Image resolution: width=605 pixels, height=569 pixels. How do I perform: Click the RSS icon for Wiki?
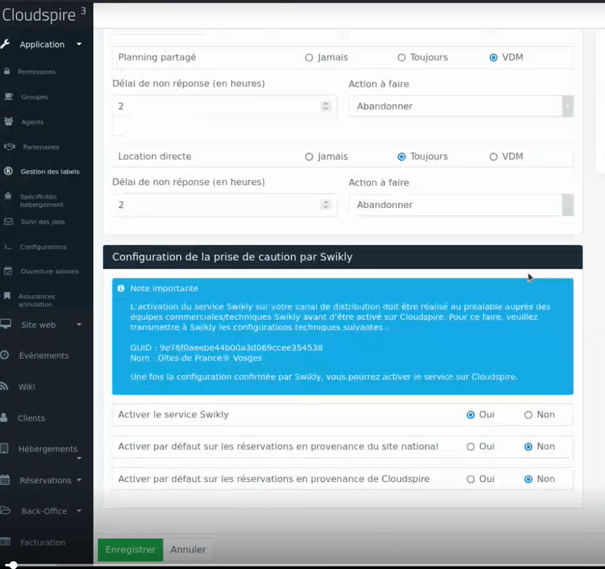pyautogui.click(x=4, y=386)
